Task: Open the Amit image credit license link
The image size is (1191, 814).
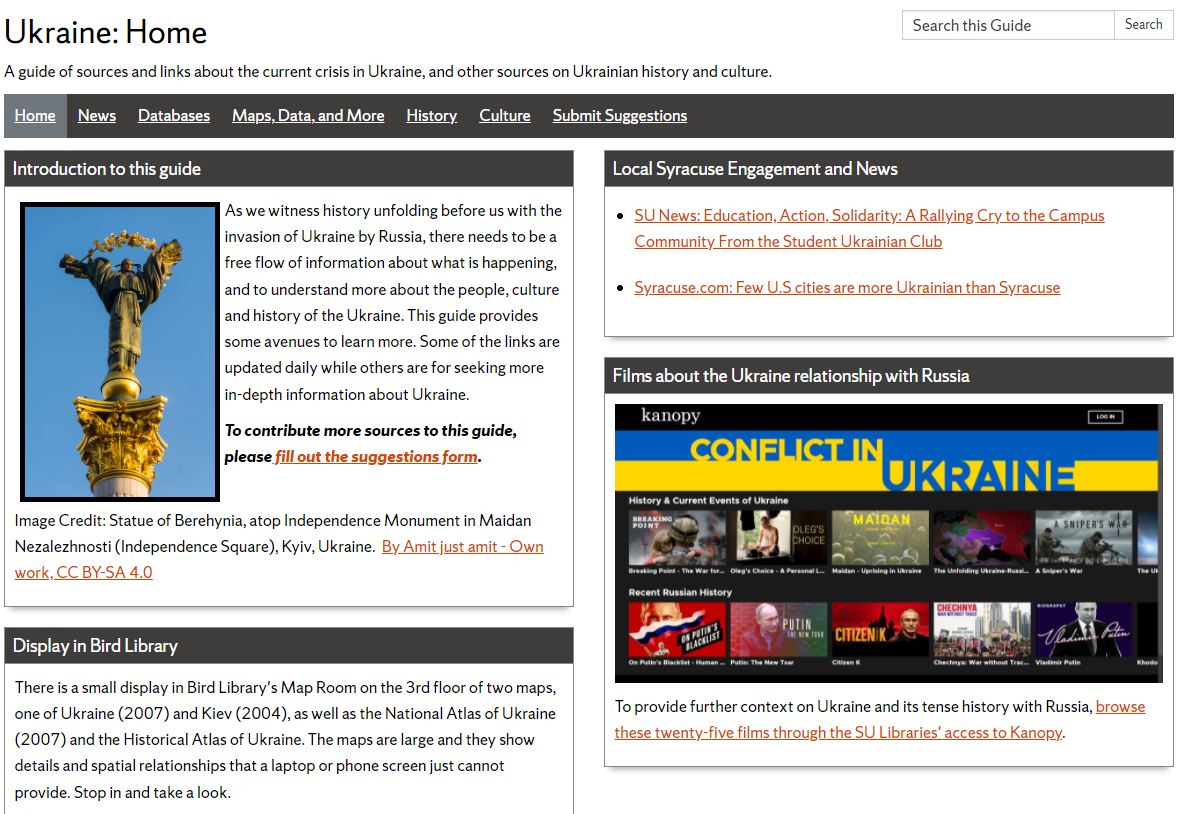Action: [279, 560]
